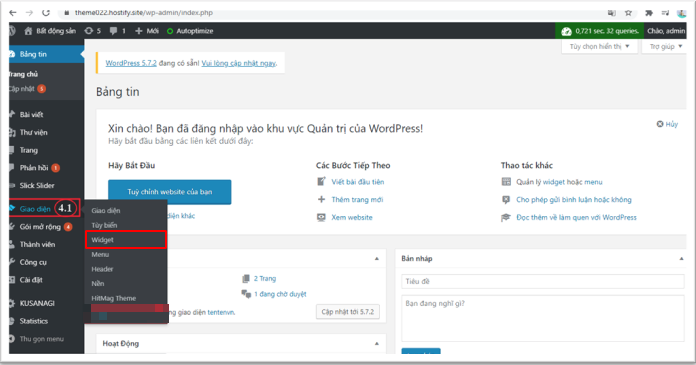Click the WordPress logo icon
The width and height of the screenshot is (696, 365).
tap(12, 31)
